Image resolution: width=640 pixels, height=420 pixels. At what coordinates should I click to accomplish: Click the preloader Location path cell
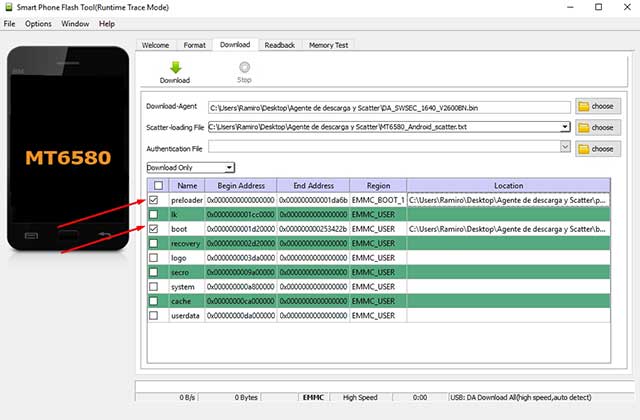pos(509,200)
